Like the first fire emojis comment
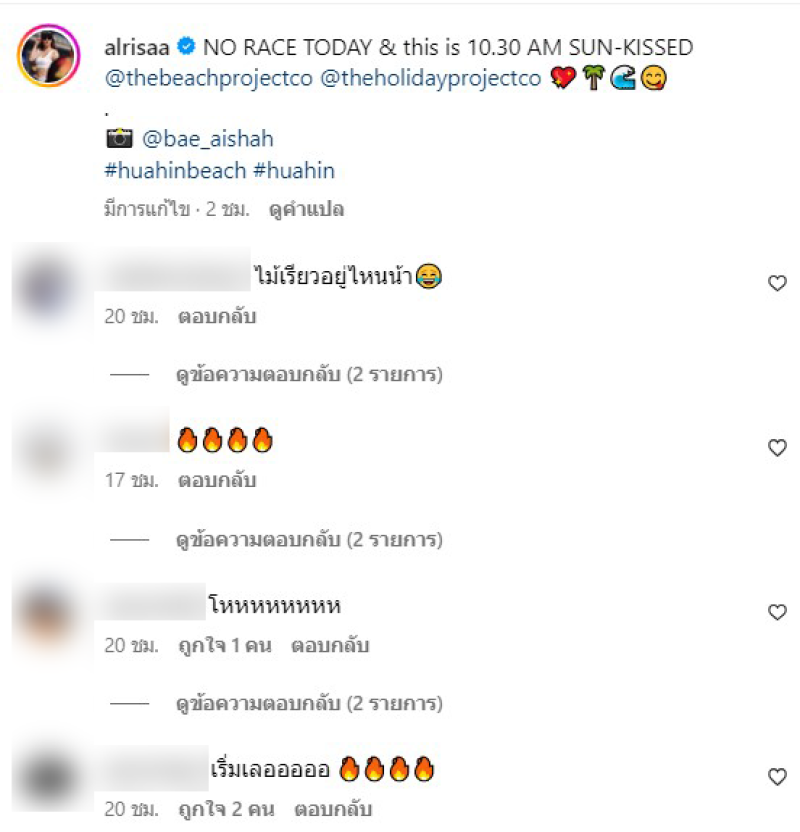The height and width of the screenshot is (832, 800). pyautogui.click(x=777, y=448)
